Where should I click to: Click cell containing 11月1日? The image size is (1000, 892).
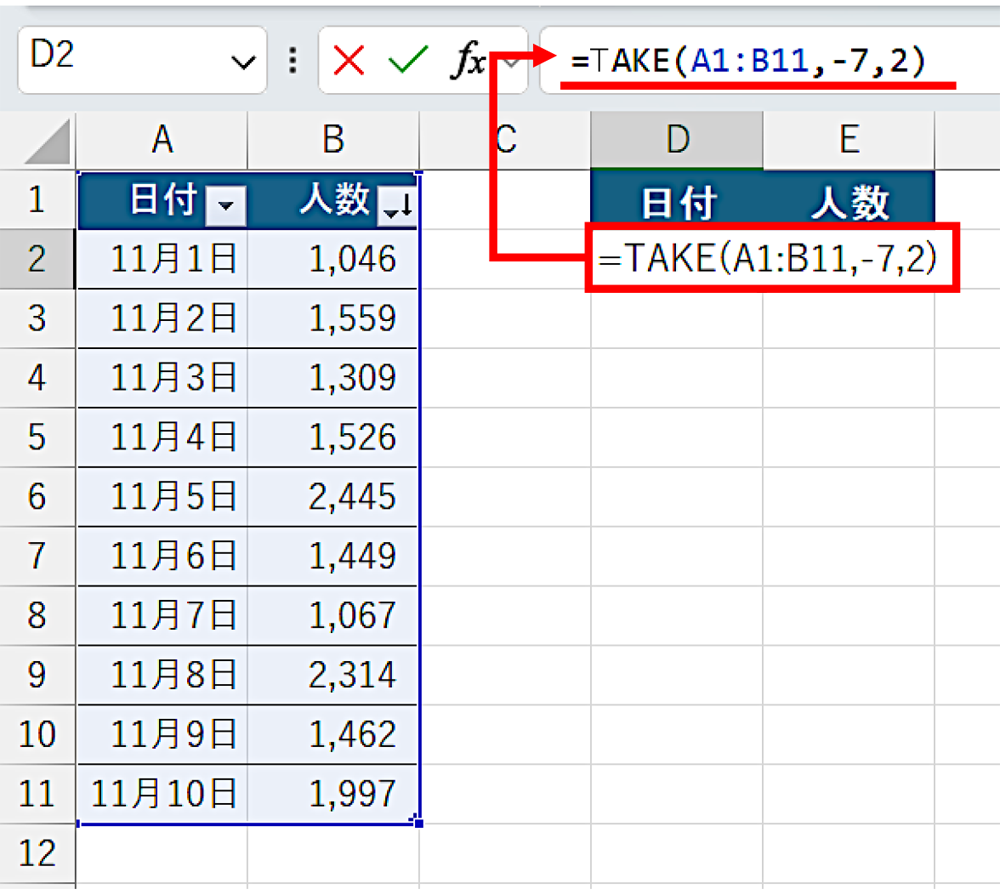(x=162, y=259)
